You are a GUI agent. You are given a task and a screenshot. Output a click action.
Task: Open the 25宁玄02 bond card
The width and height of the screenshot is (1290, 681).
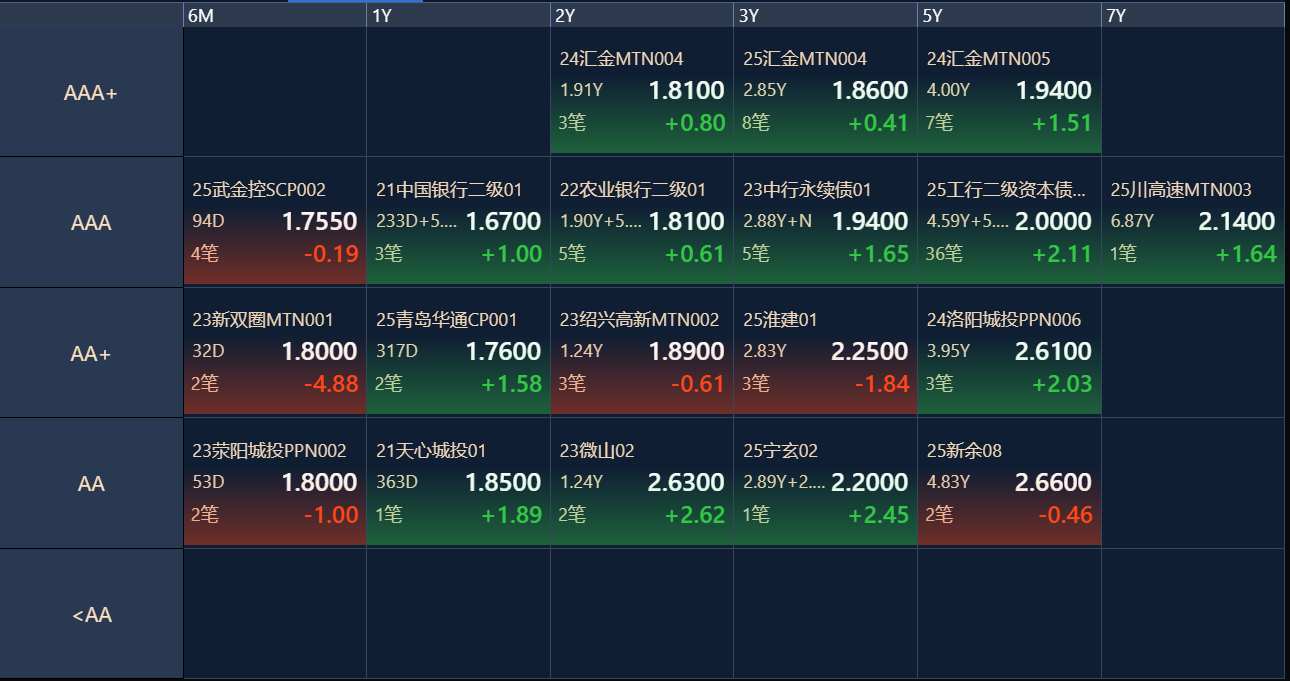coord(826,483)
